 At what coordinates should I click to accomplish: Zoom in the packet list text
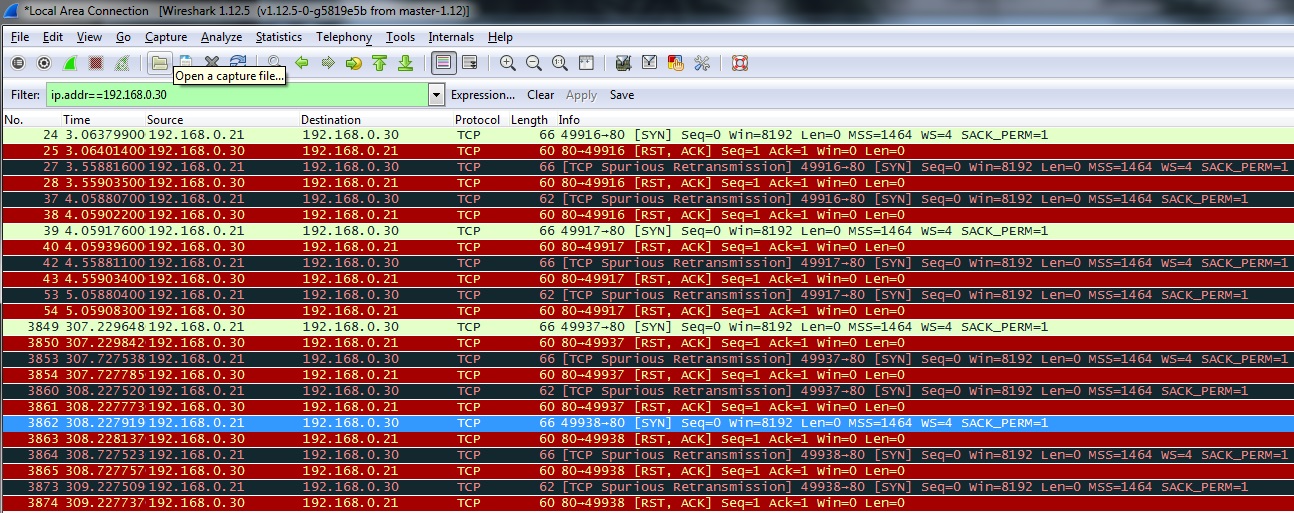tap(508, 63)
